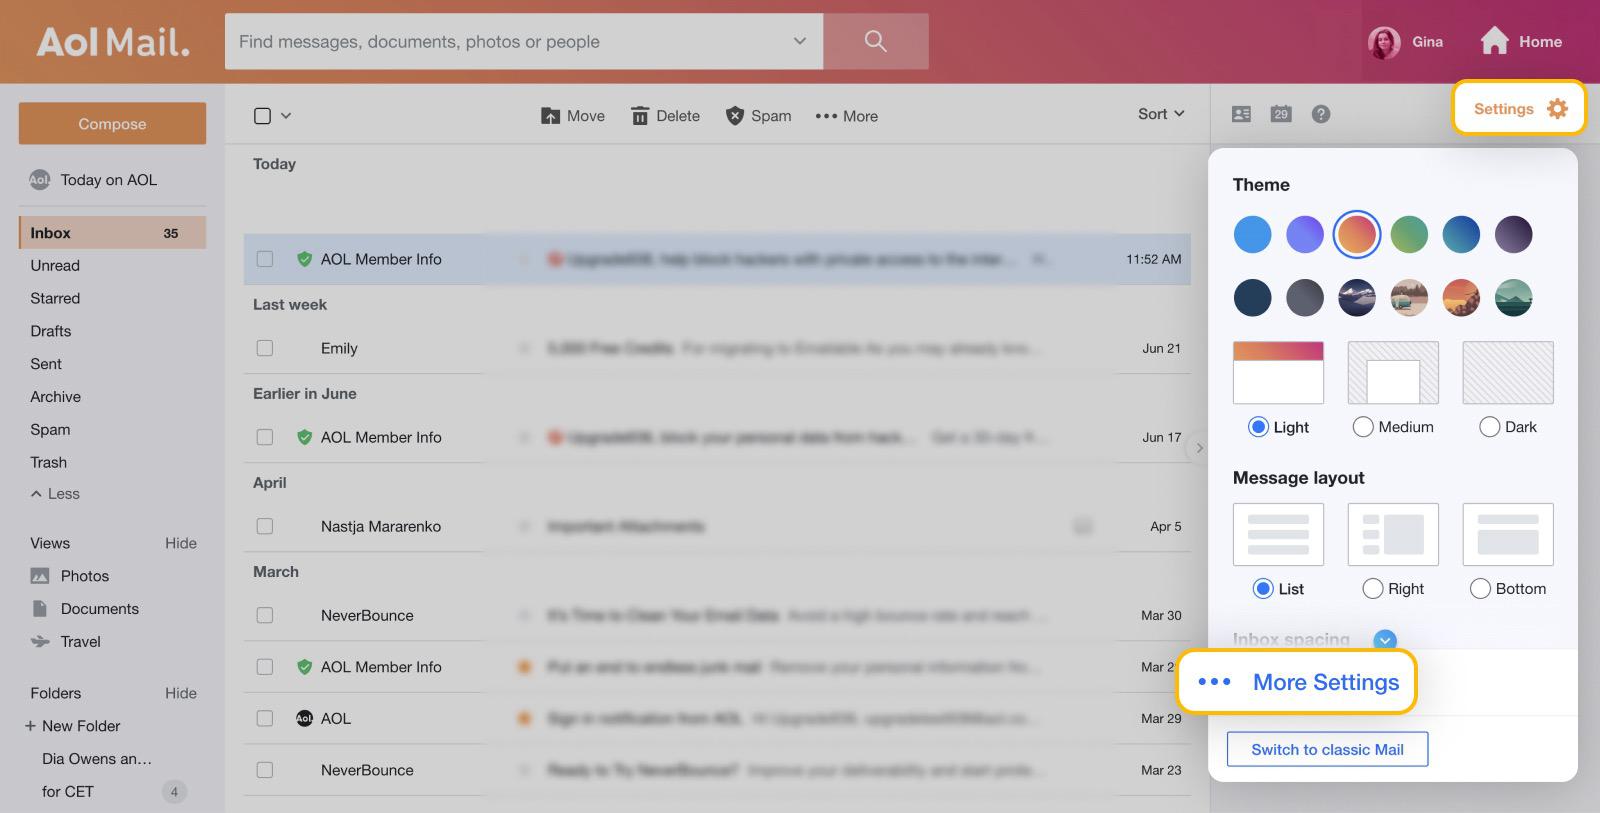Open attachment icon on Nastja Mararenko email

tap(1082, 526)
